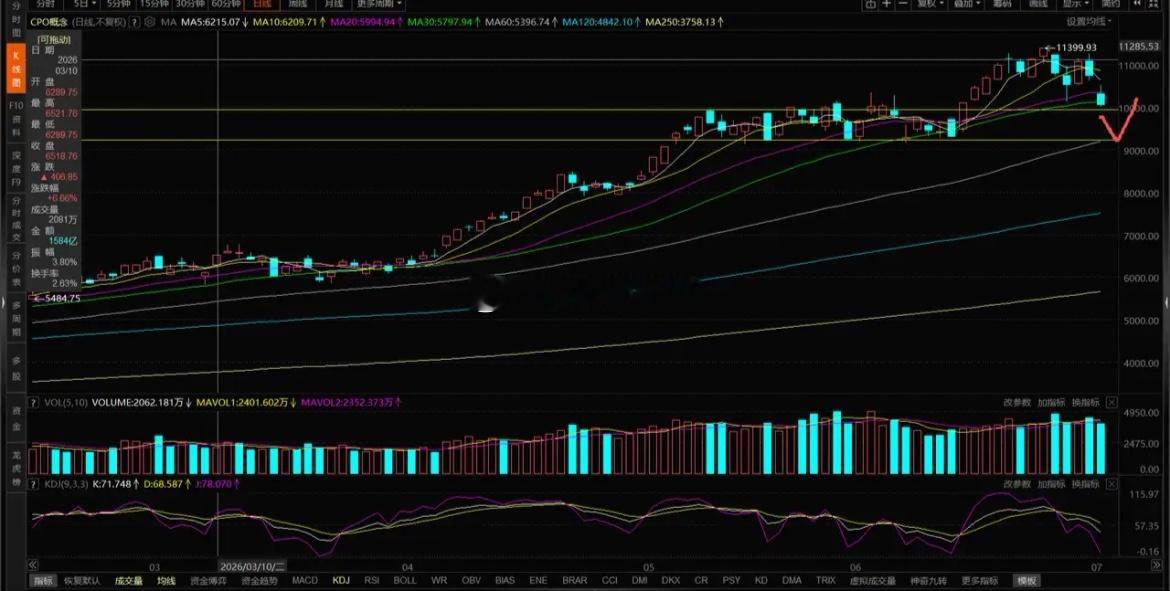The height and width of the screenshot is (591, 1170).
Task: Select the 日线 period tab
Action: [263, 4]
